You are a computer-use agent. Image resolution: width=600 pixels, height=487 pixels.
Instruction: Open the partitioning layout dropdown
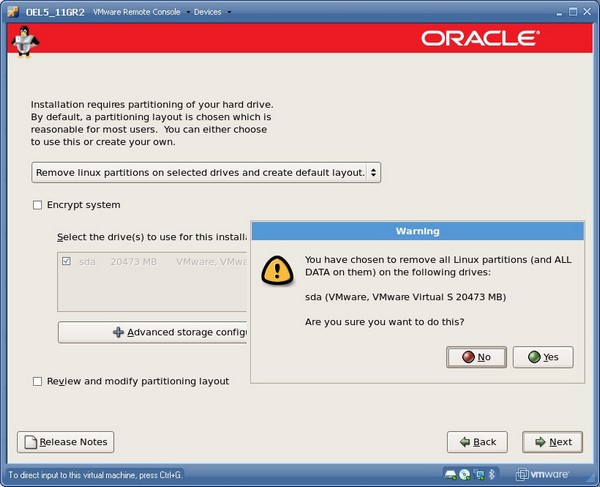pos(206,173)
